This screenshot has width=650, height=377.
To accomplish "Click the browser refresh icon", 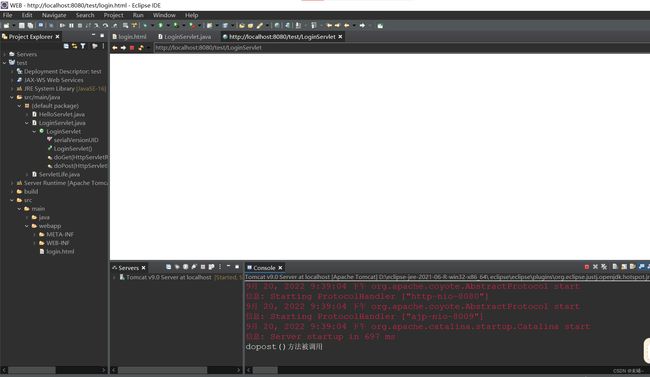I will [x=141, y=48].
